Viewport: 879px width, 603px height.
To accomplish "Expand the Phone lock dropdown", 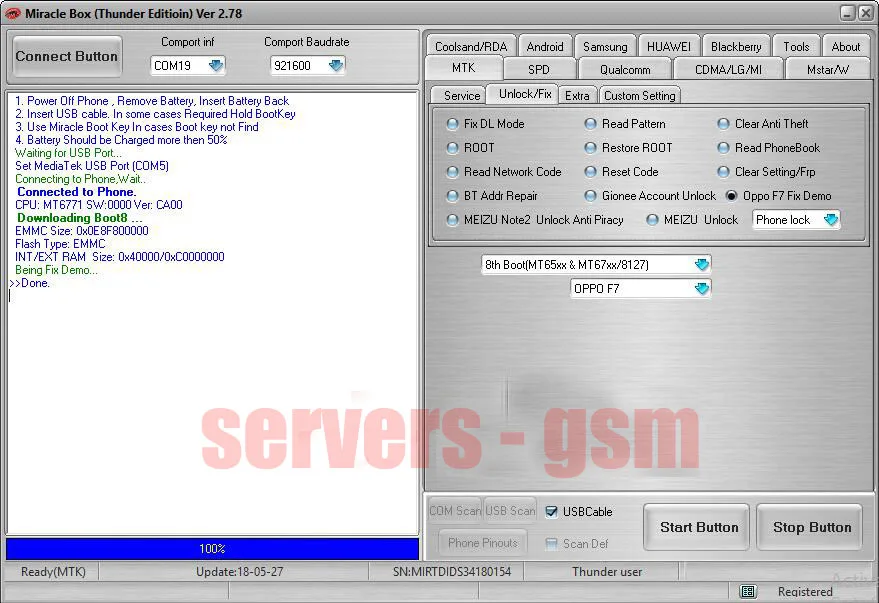I will (831, 220).
